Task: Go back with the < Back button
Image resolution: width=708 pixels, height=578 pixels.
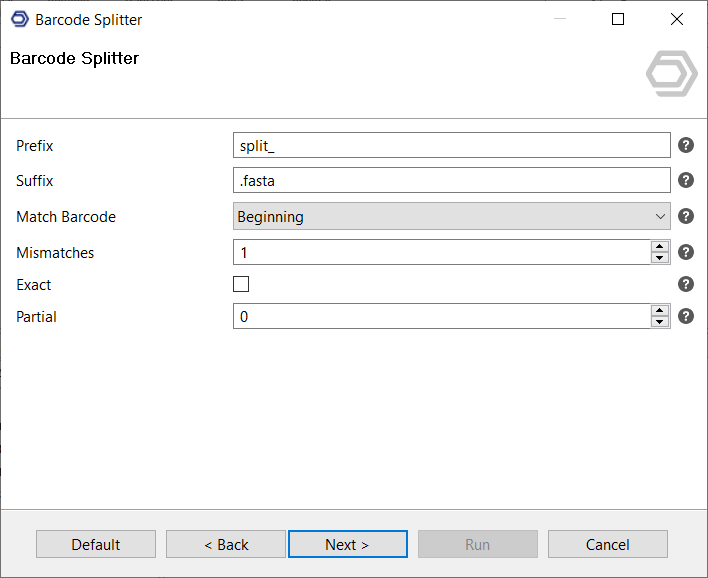Action: pyautogui.click(x=226, y=544)
